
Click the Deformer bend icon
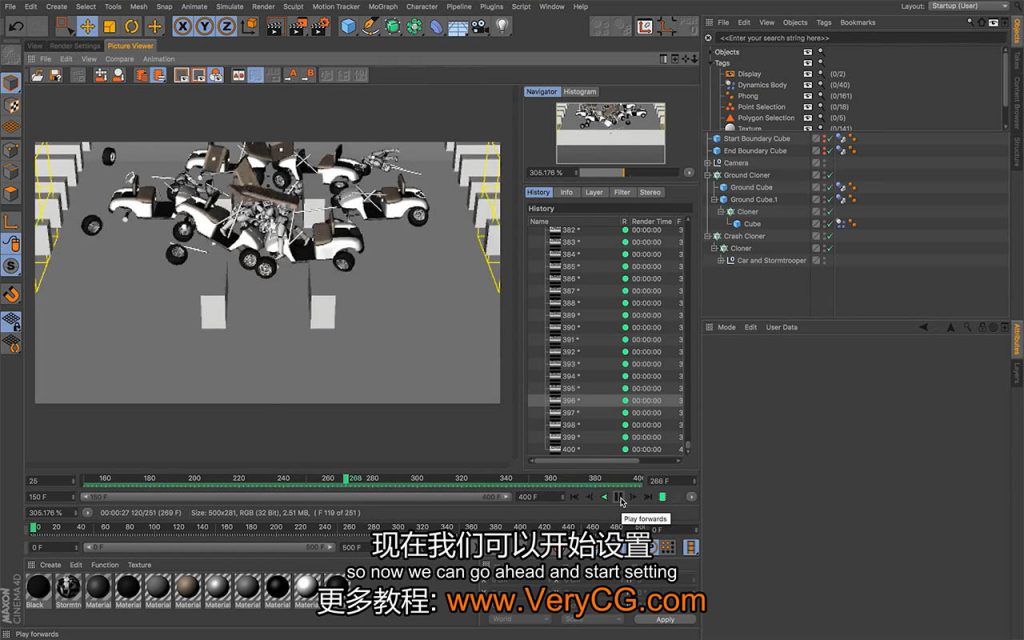[x=436, y=27]
